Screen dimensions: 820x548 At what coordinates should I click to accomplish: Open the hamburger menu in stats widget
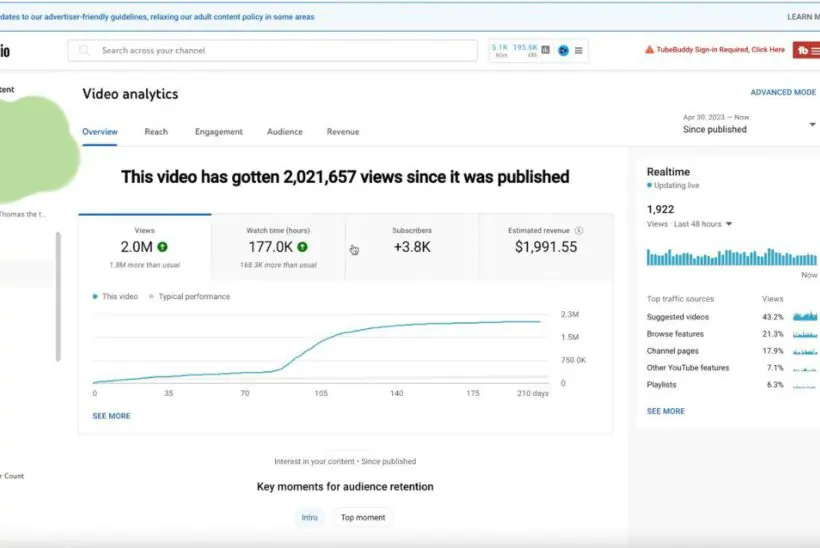point(579,50)
